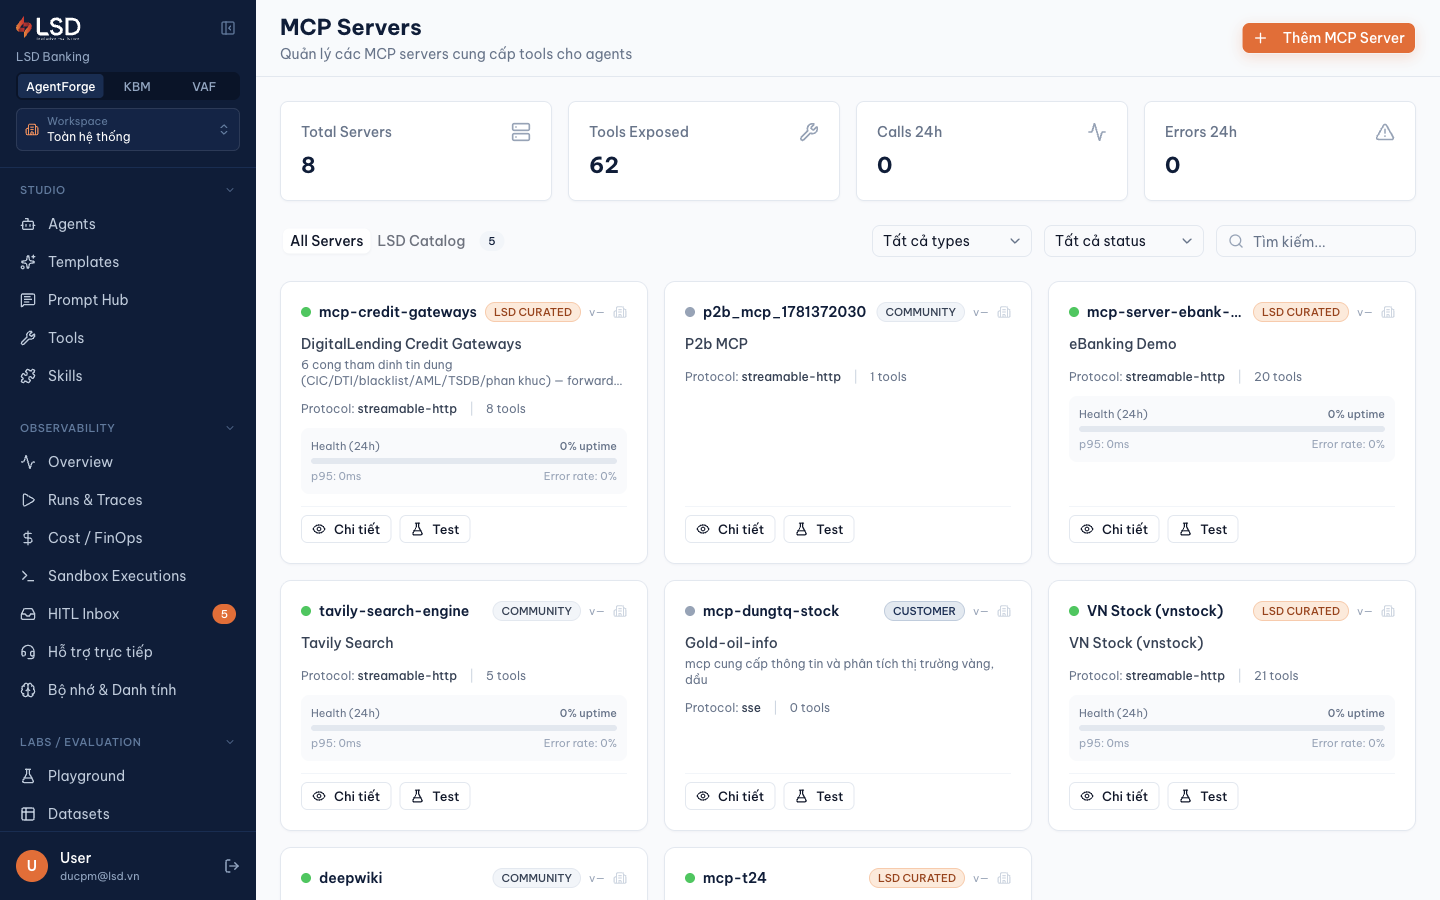Collapse the sidebar using the panel icon
This screenshot has width=1440, height=900.
tap(228, 28)
